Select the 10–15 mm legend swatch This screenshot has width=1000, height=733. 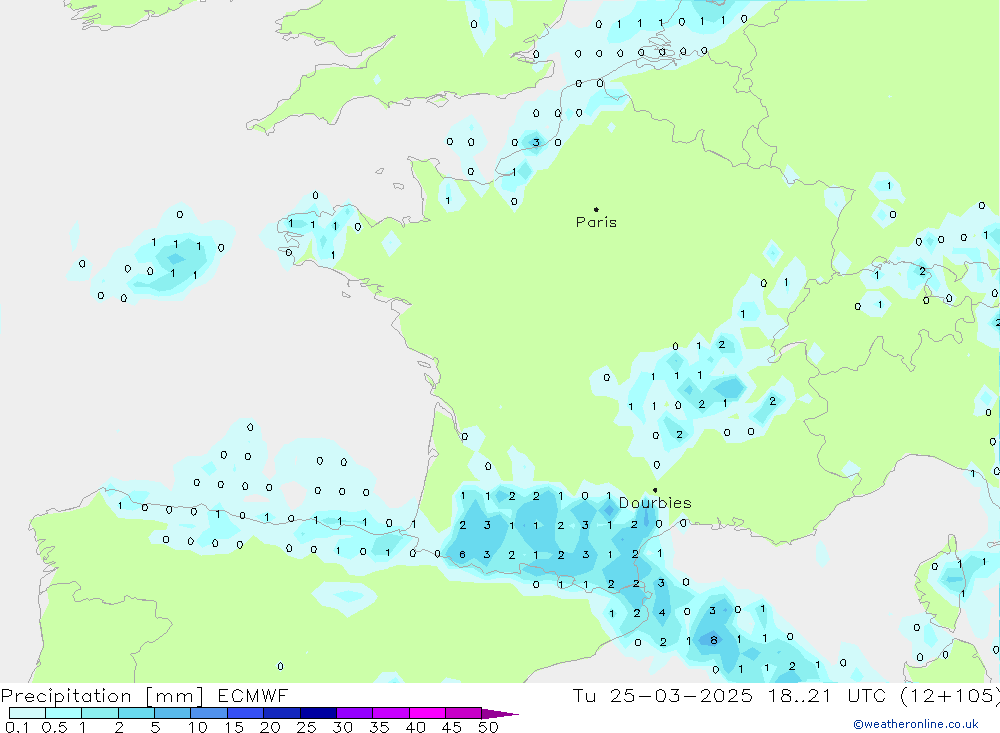(209, 713)
